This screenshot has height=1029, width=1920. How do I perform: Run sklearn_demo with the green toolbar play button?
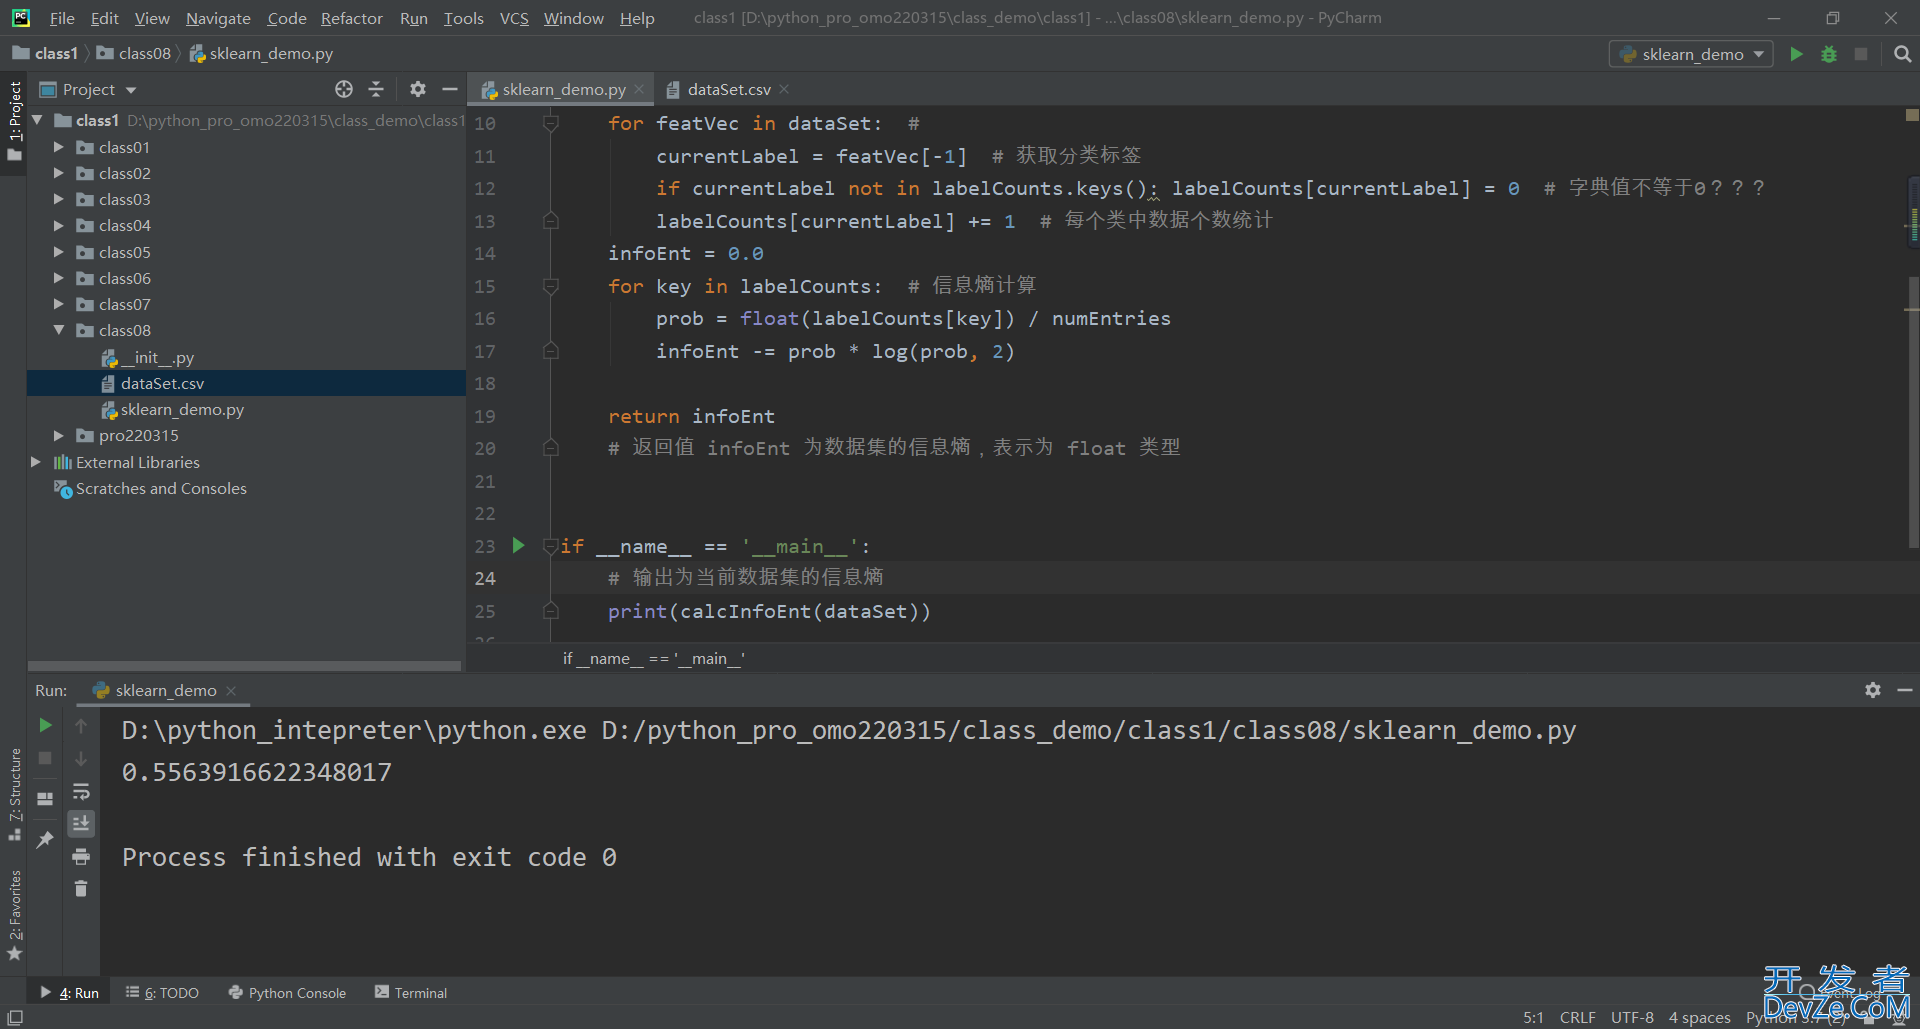coord(1796,54)
